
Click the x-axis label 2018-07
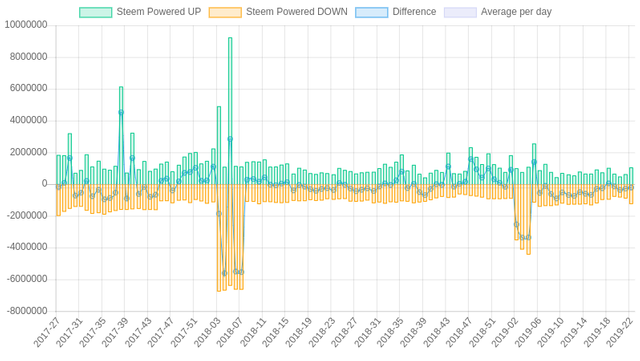click(x=230, y=332)
